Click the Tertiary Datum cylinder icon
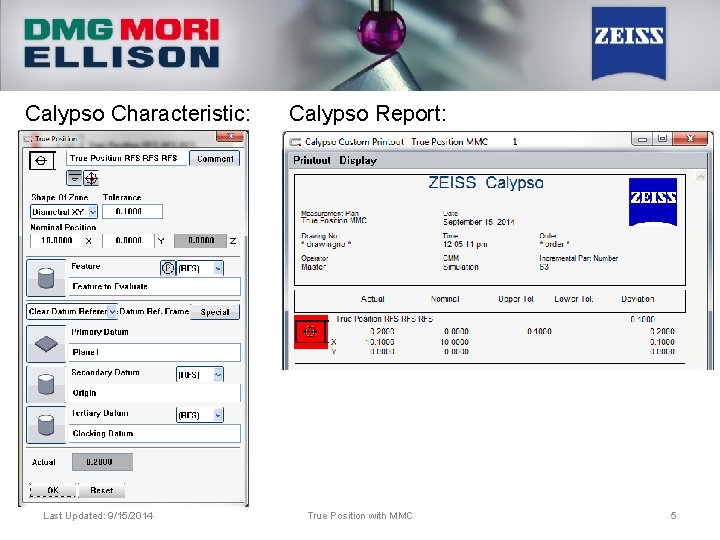720x540 pixels. click(46, 425)
